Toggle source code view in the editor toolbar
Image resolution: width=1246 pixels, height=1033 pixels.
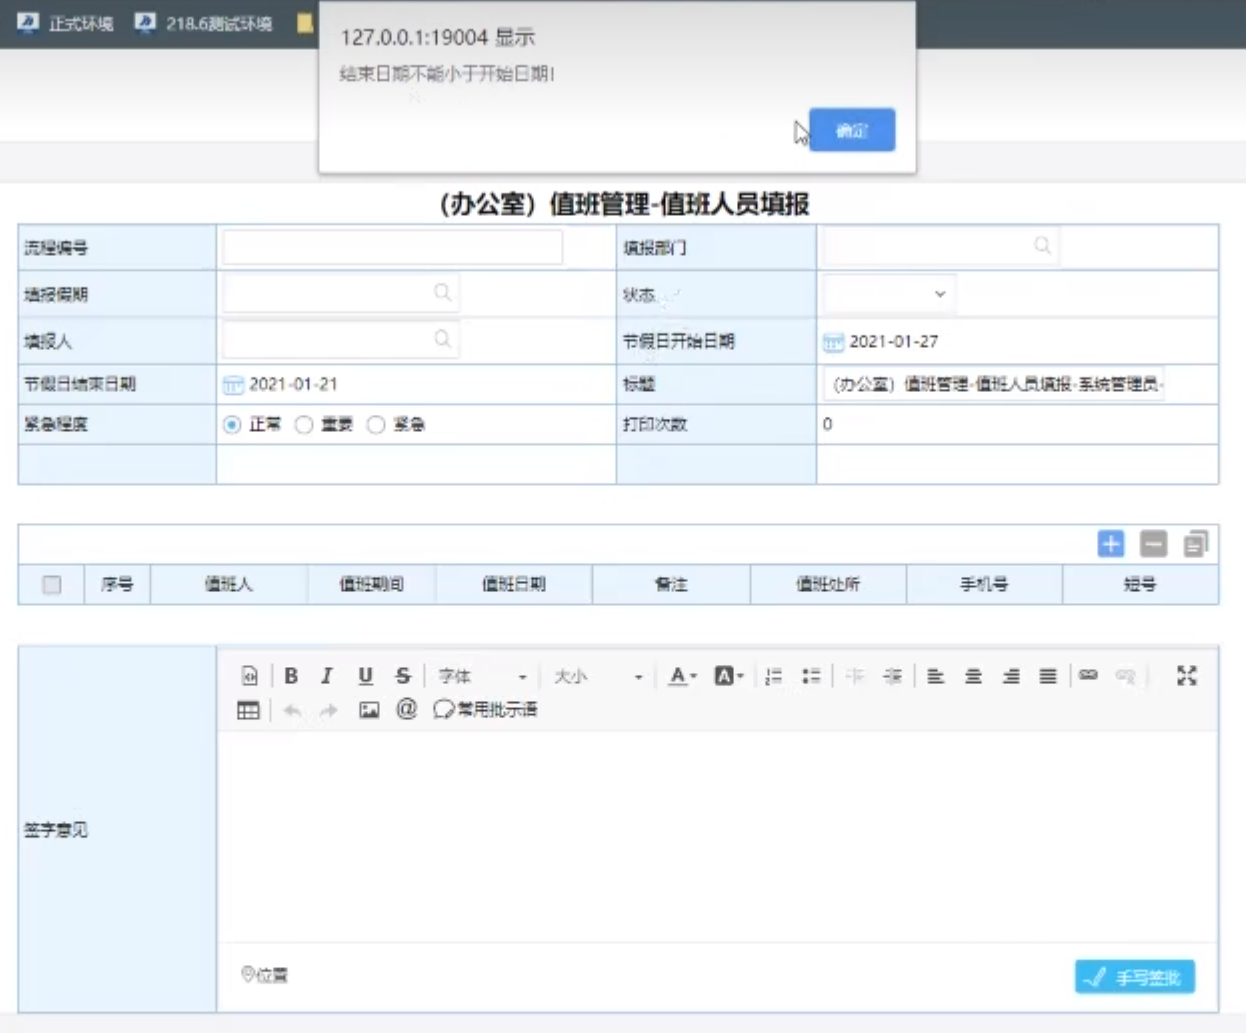[x=250, y=676]
